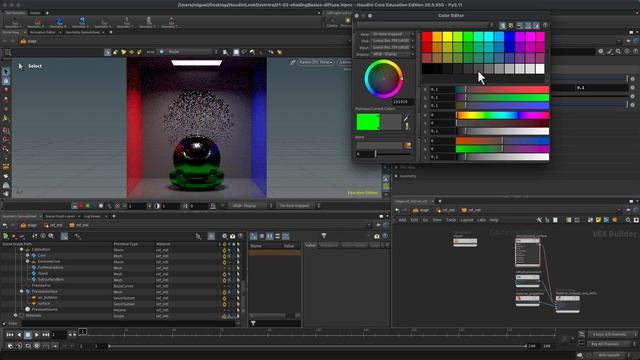Image resolution: width=640 pixels, height=360 pixels.
Task: Toggle visibility icon on PreviewSurface row
Action: pos(224,292)
